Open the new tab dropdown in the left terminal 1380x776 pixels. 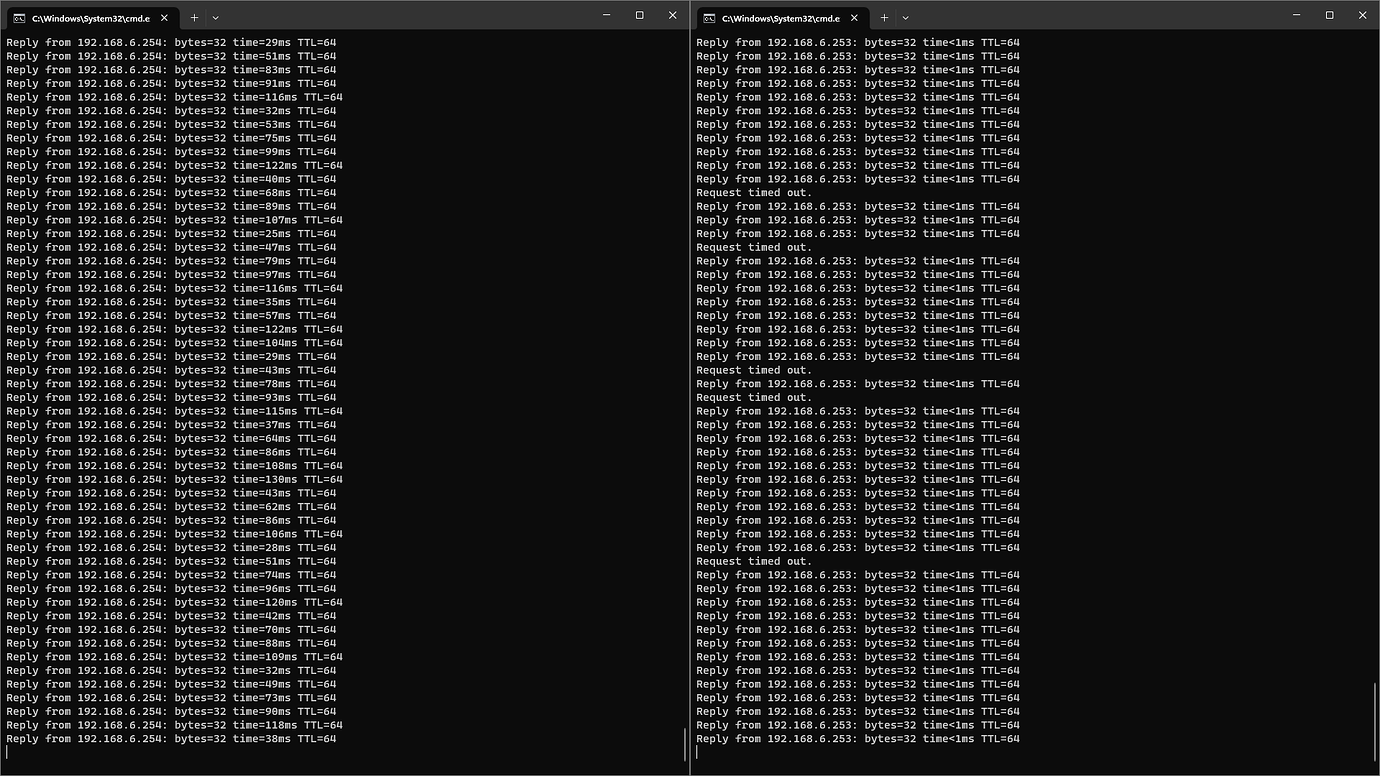[x=216, y=17]
